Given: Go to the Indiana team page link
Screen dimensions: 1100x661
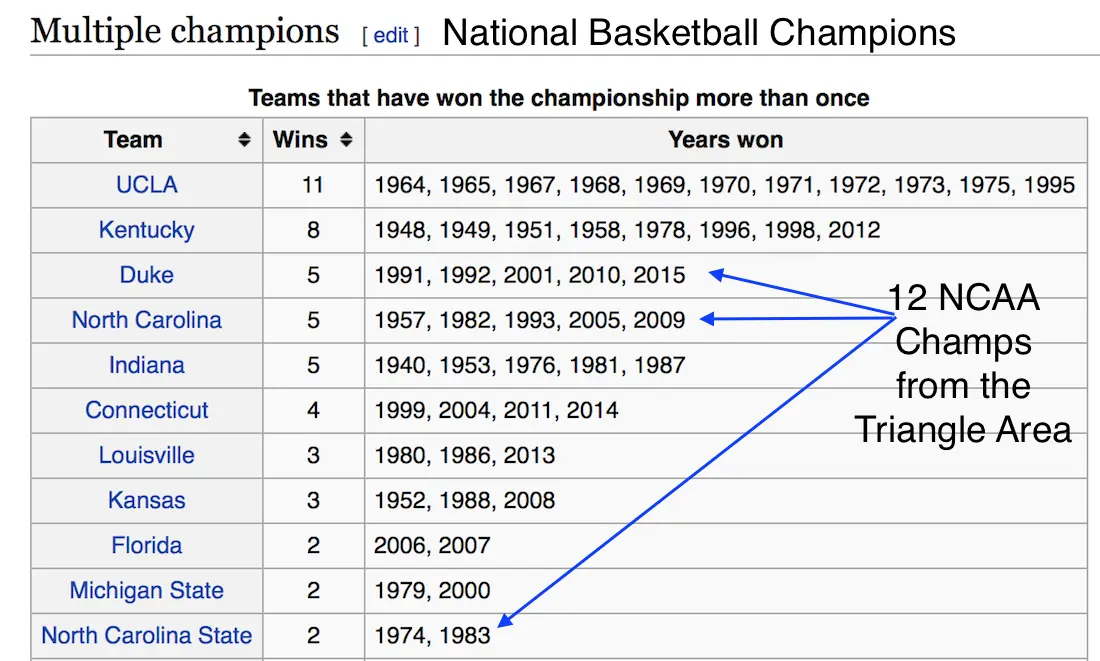Looking at the screenshot, I should point(147,365).
